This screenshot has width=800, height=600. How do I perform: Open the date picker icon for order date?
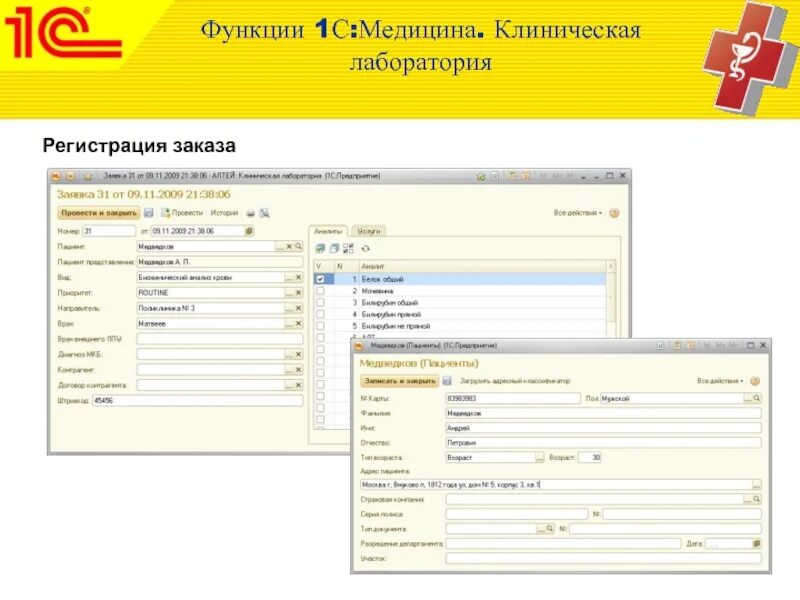(x=248, y=231)
